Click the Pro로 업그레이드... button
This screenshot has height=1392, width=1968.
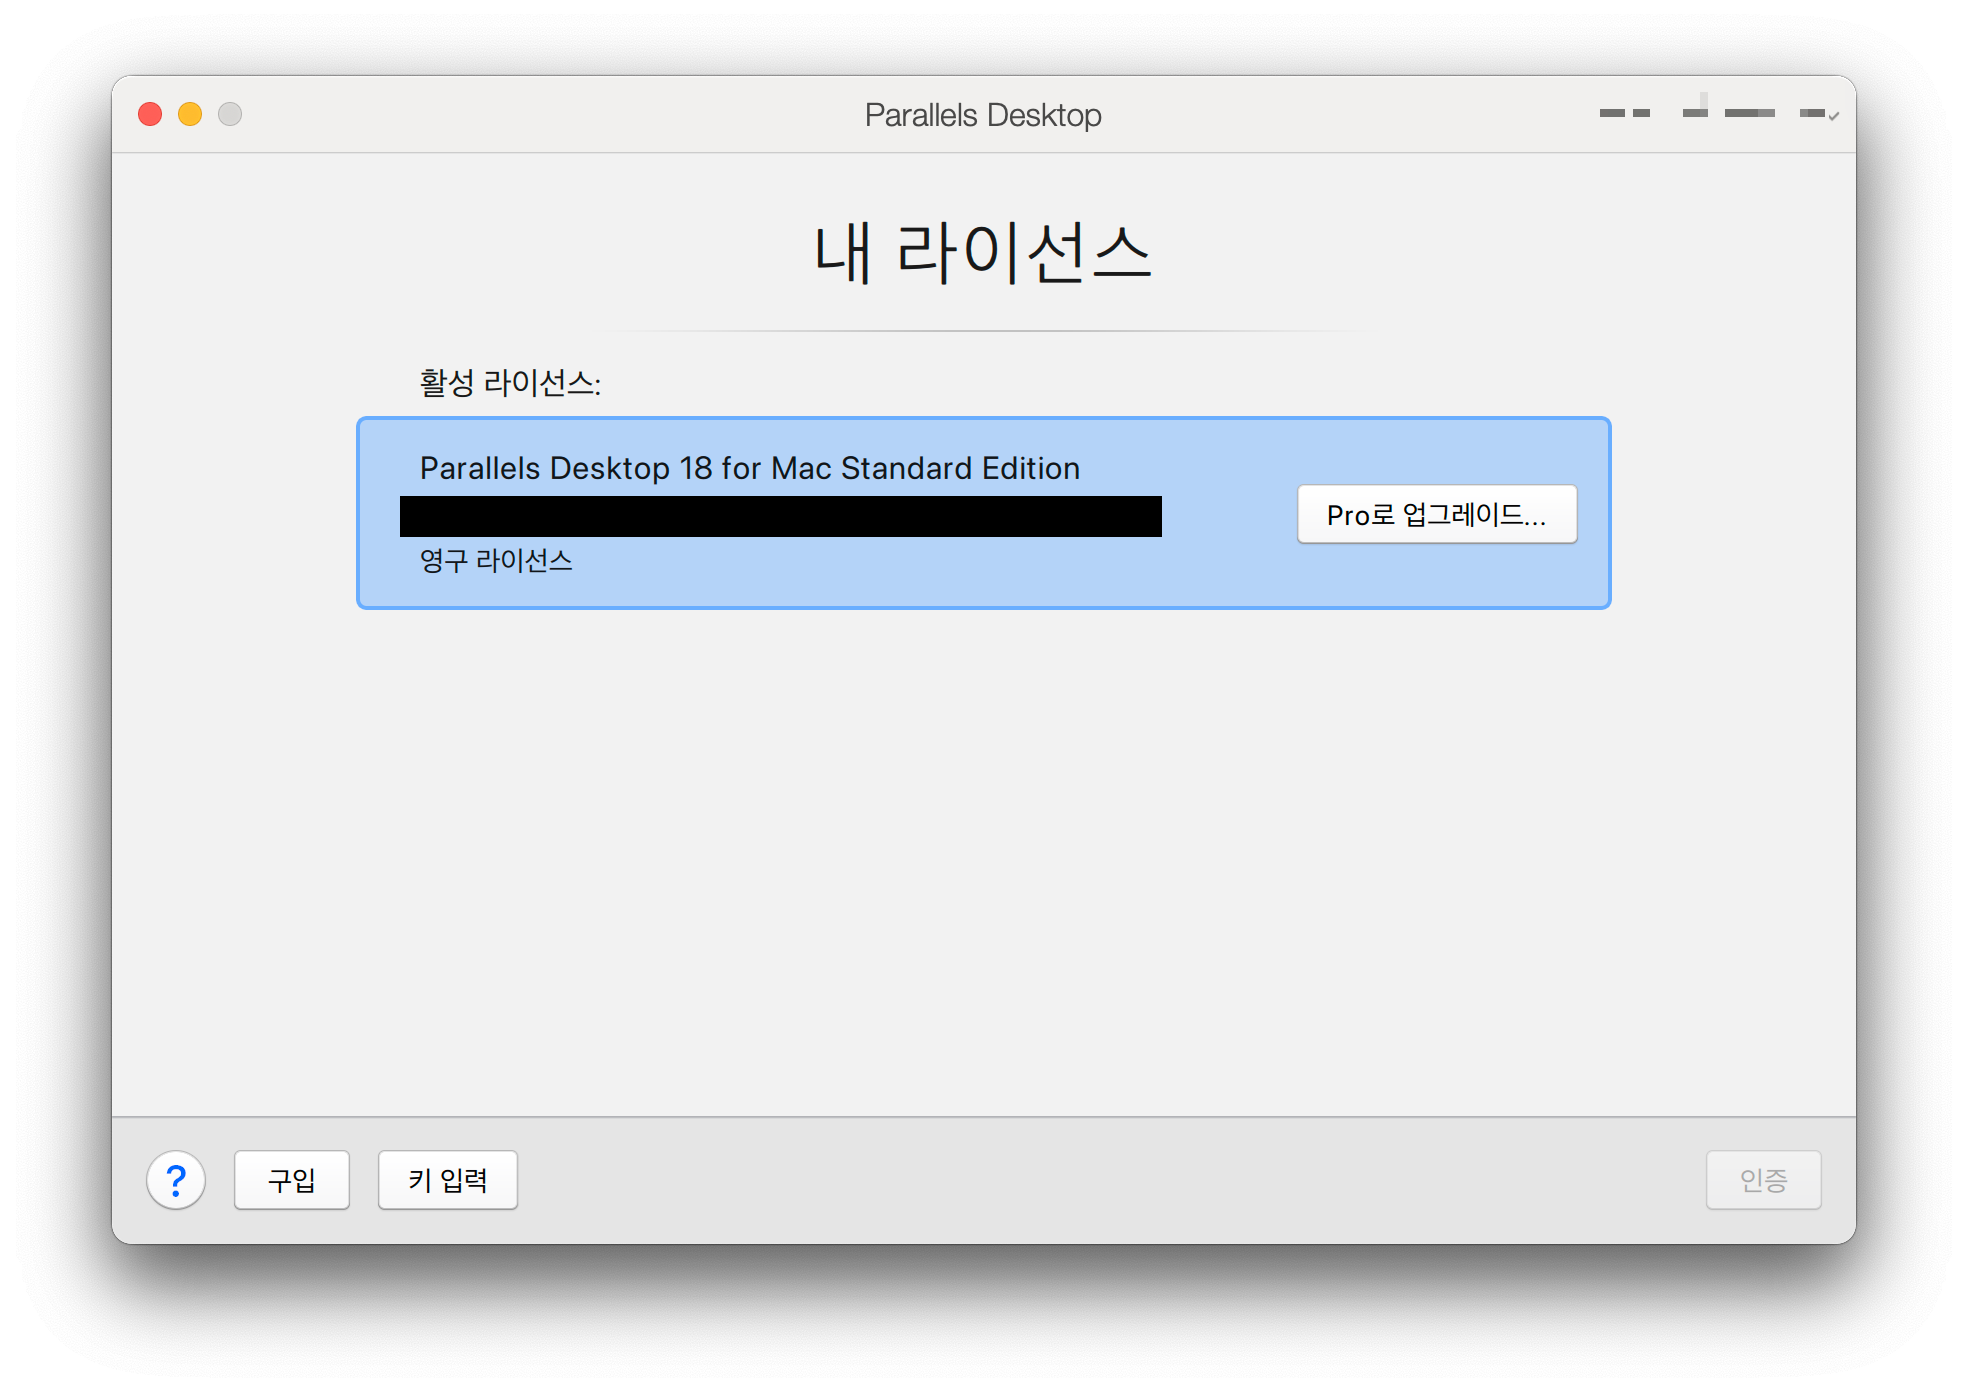click(x=1436, y=514)
